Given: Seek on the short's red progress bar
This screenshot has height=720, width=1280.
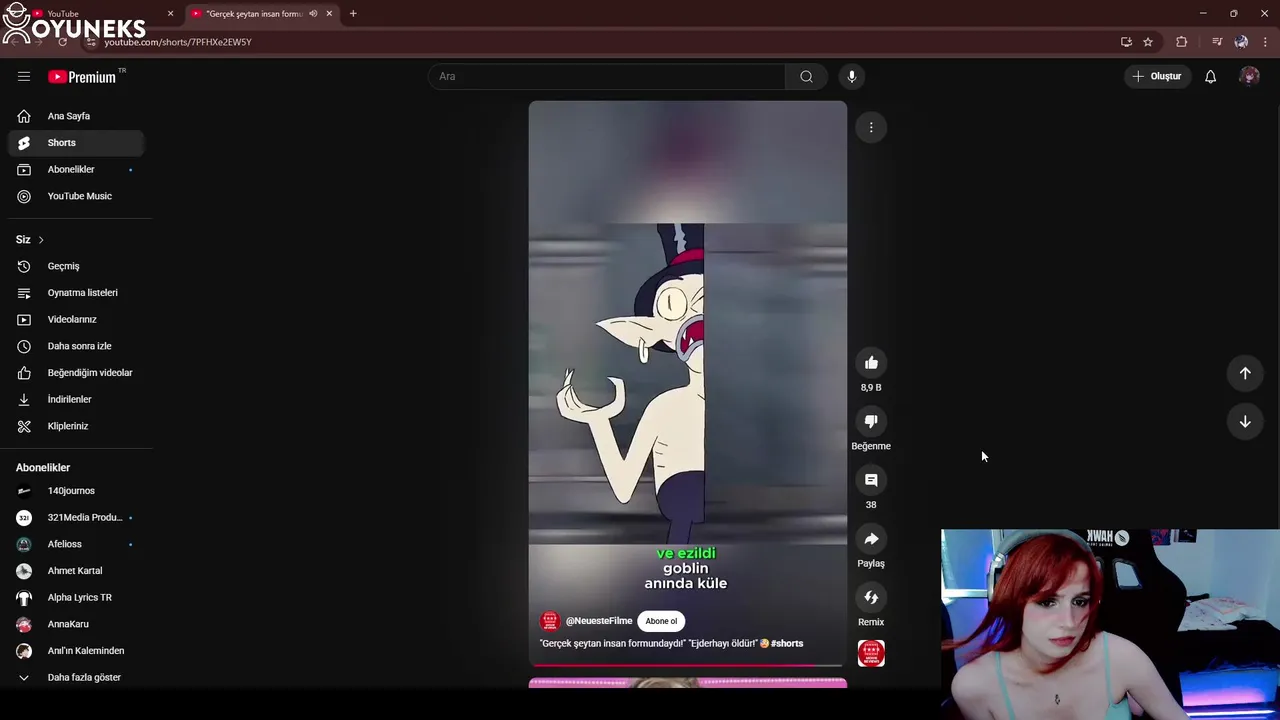Looking at the screenshot, I should tap(688, 665).
